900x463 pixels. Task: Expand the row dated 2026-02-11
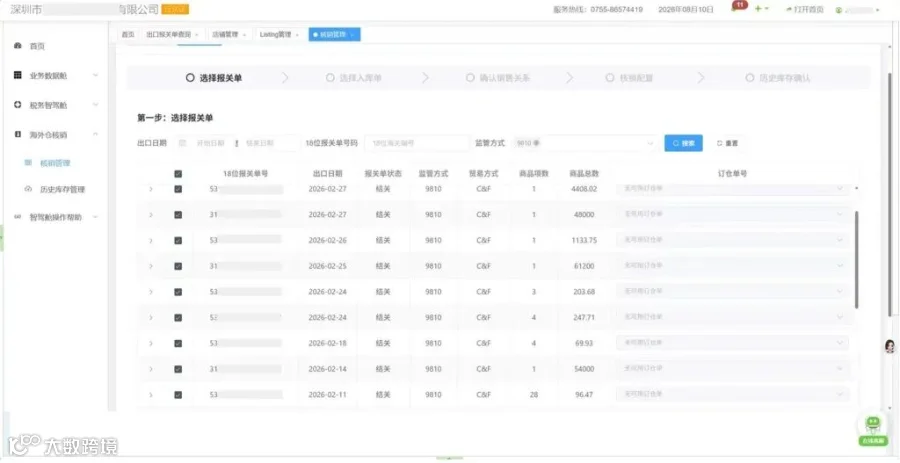[151, 395]
